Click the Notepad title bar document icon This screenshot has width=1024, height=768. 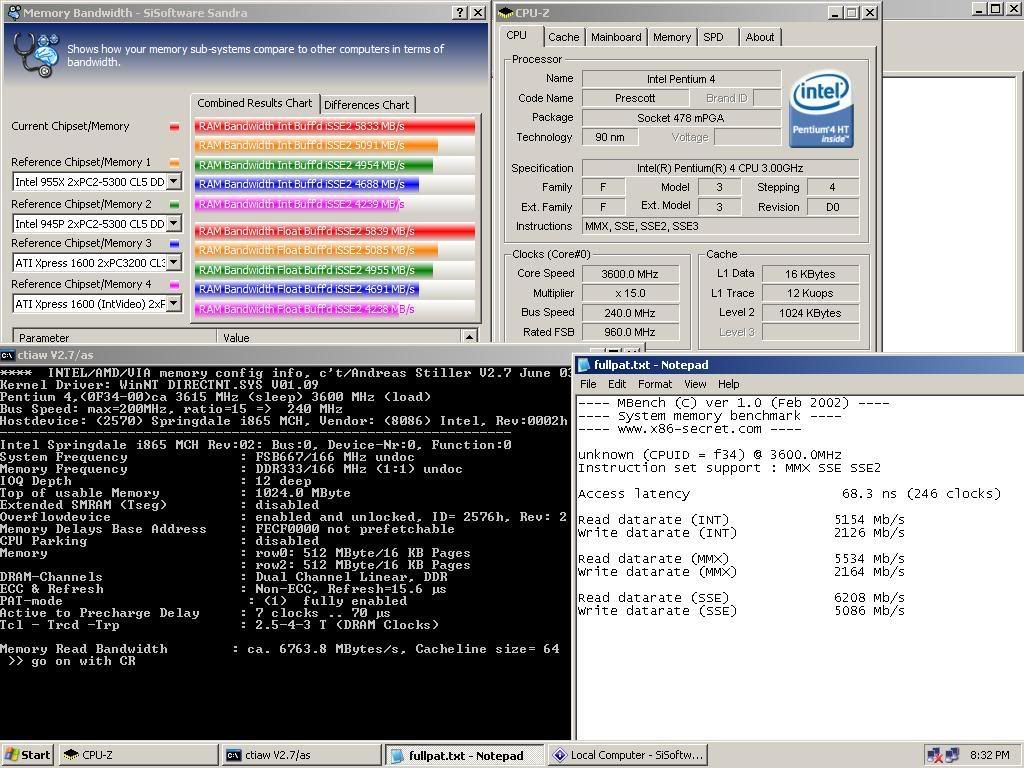click(x=584, y=365)
